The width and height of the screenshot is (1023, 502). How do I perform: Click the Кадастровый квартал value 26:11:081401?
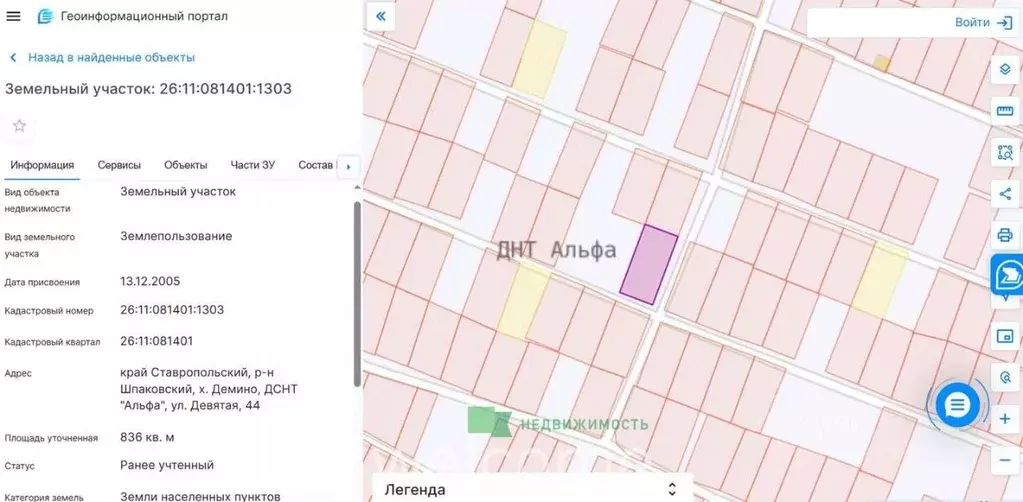(157, 341)
